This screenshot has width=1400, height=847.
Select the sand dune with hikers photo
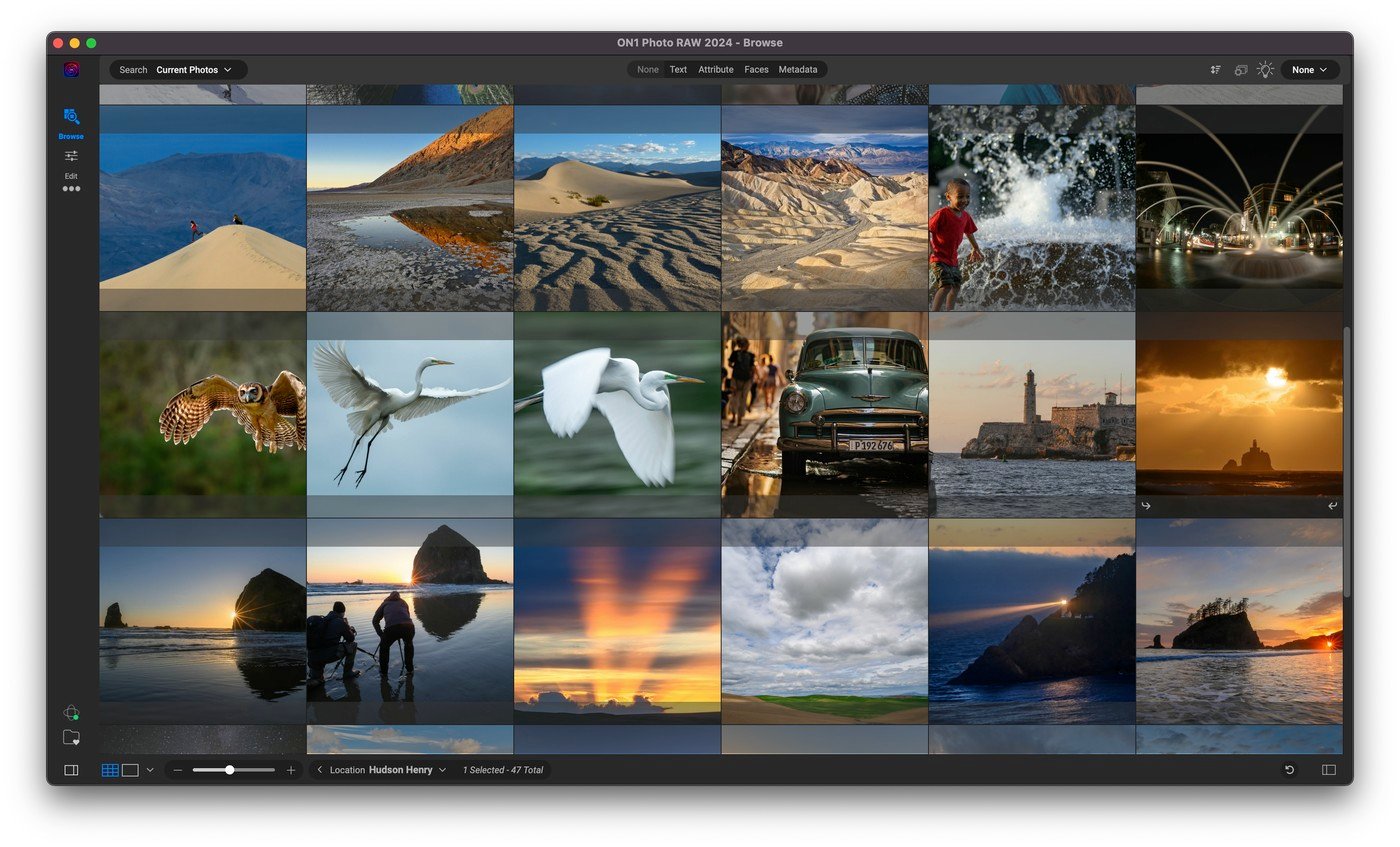pyautogui.click(x=203, y=208)
